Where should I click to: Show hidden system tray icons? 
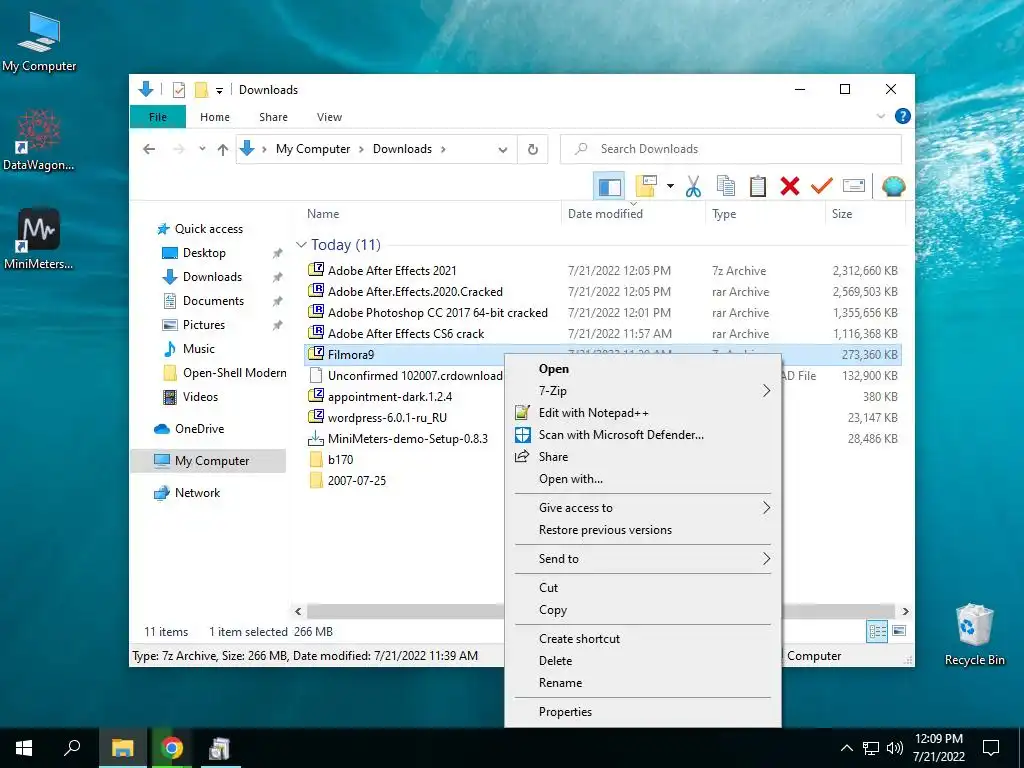846,748
